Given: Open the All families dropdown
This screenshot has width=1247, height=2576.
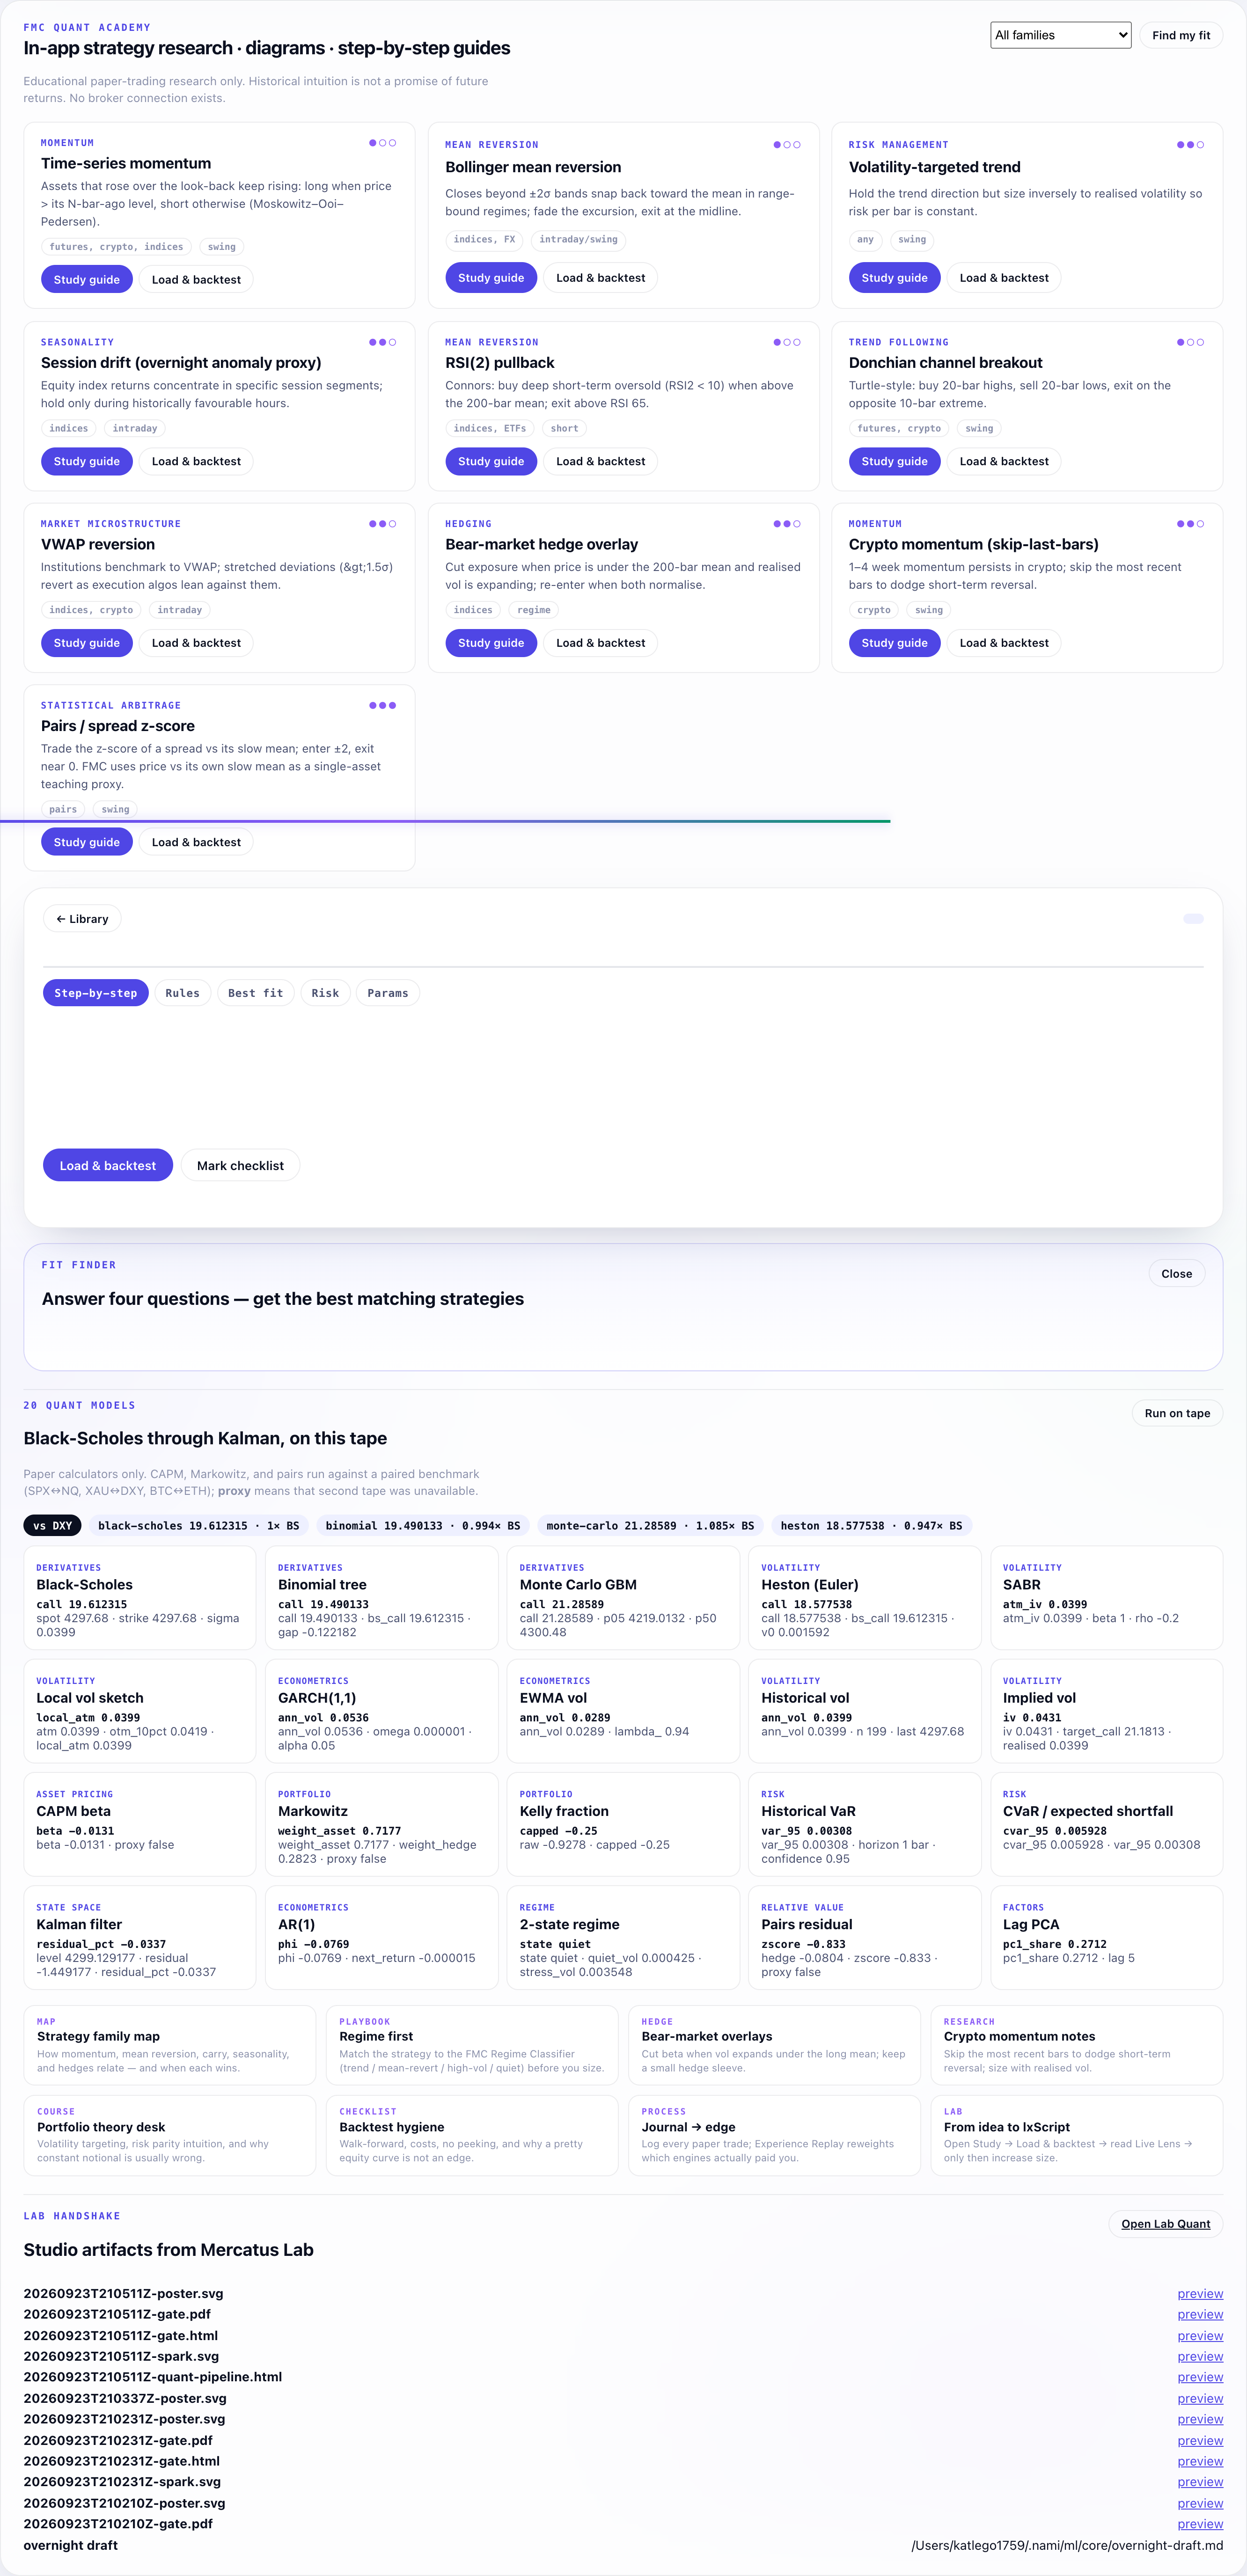Looking at the screenshot, I should click(1060, 35).
